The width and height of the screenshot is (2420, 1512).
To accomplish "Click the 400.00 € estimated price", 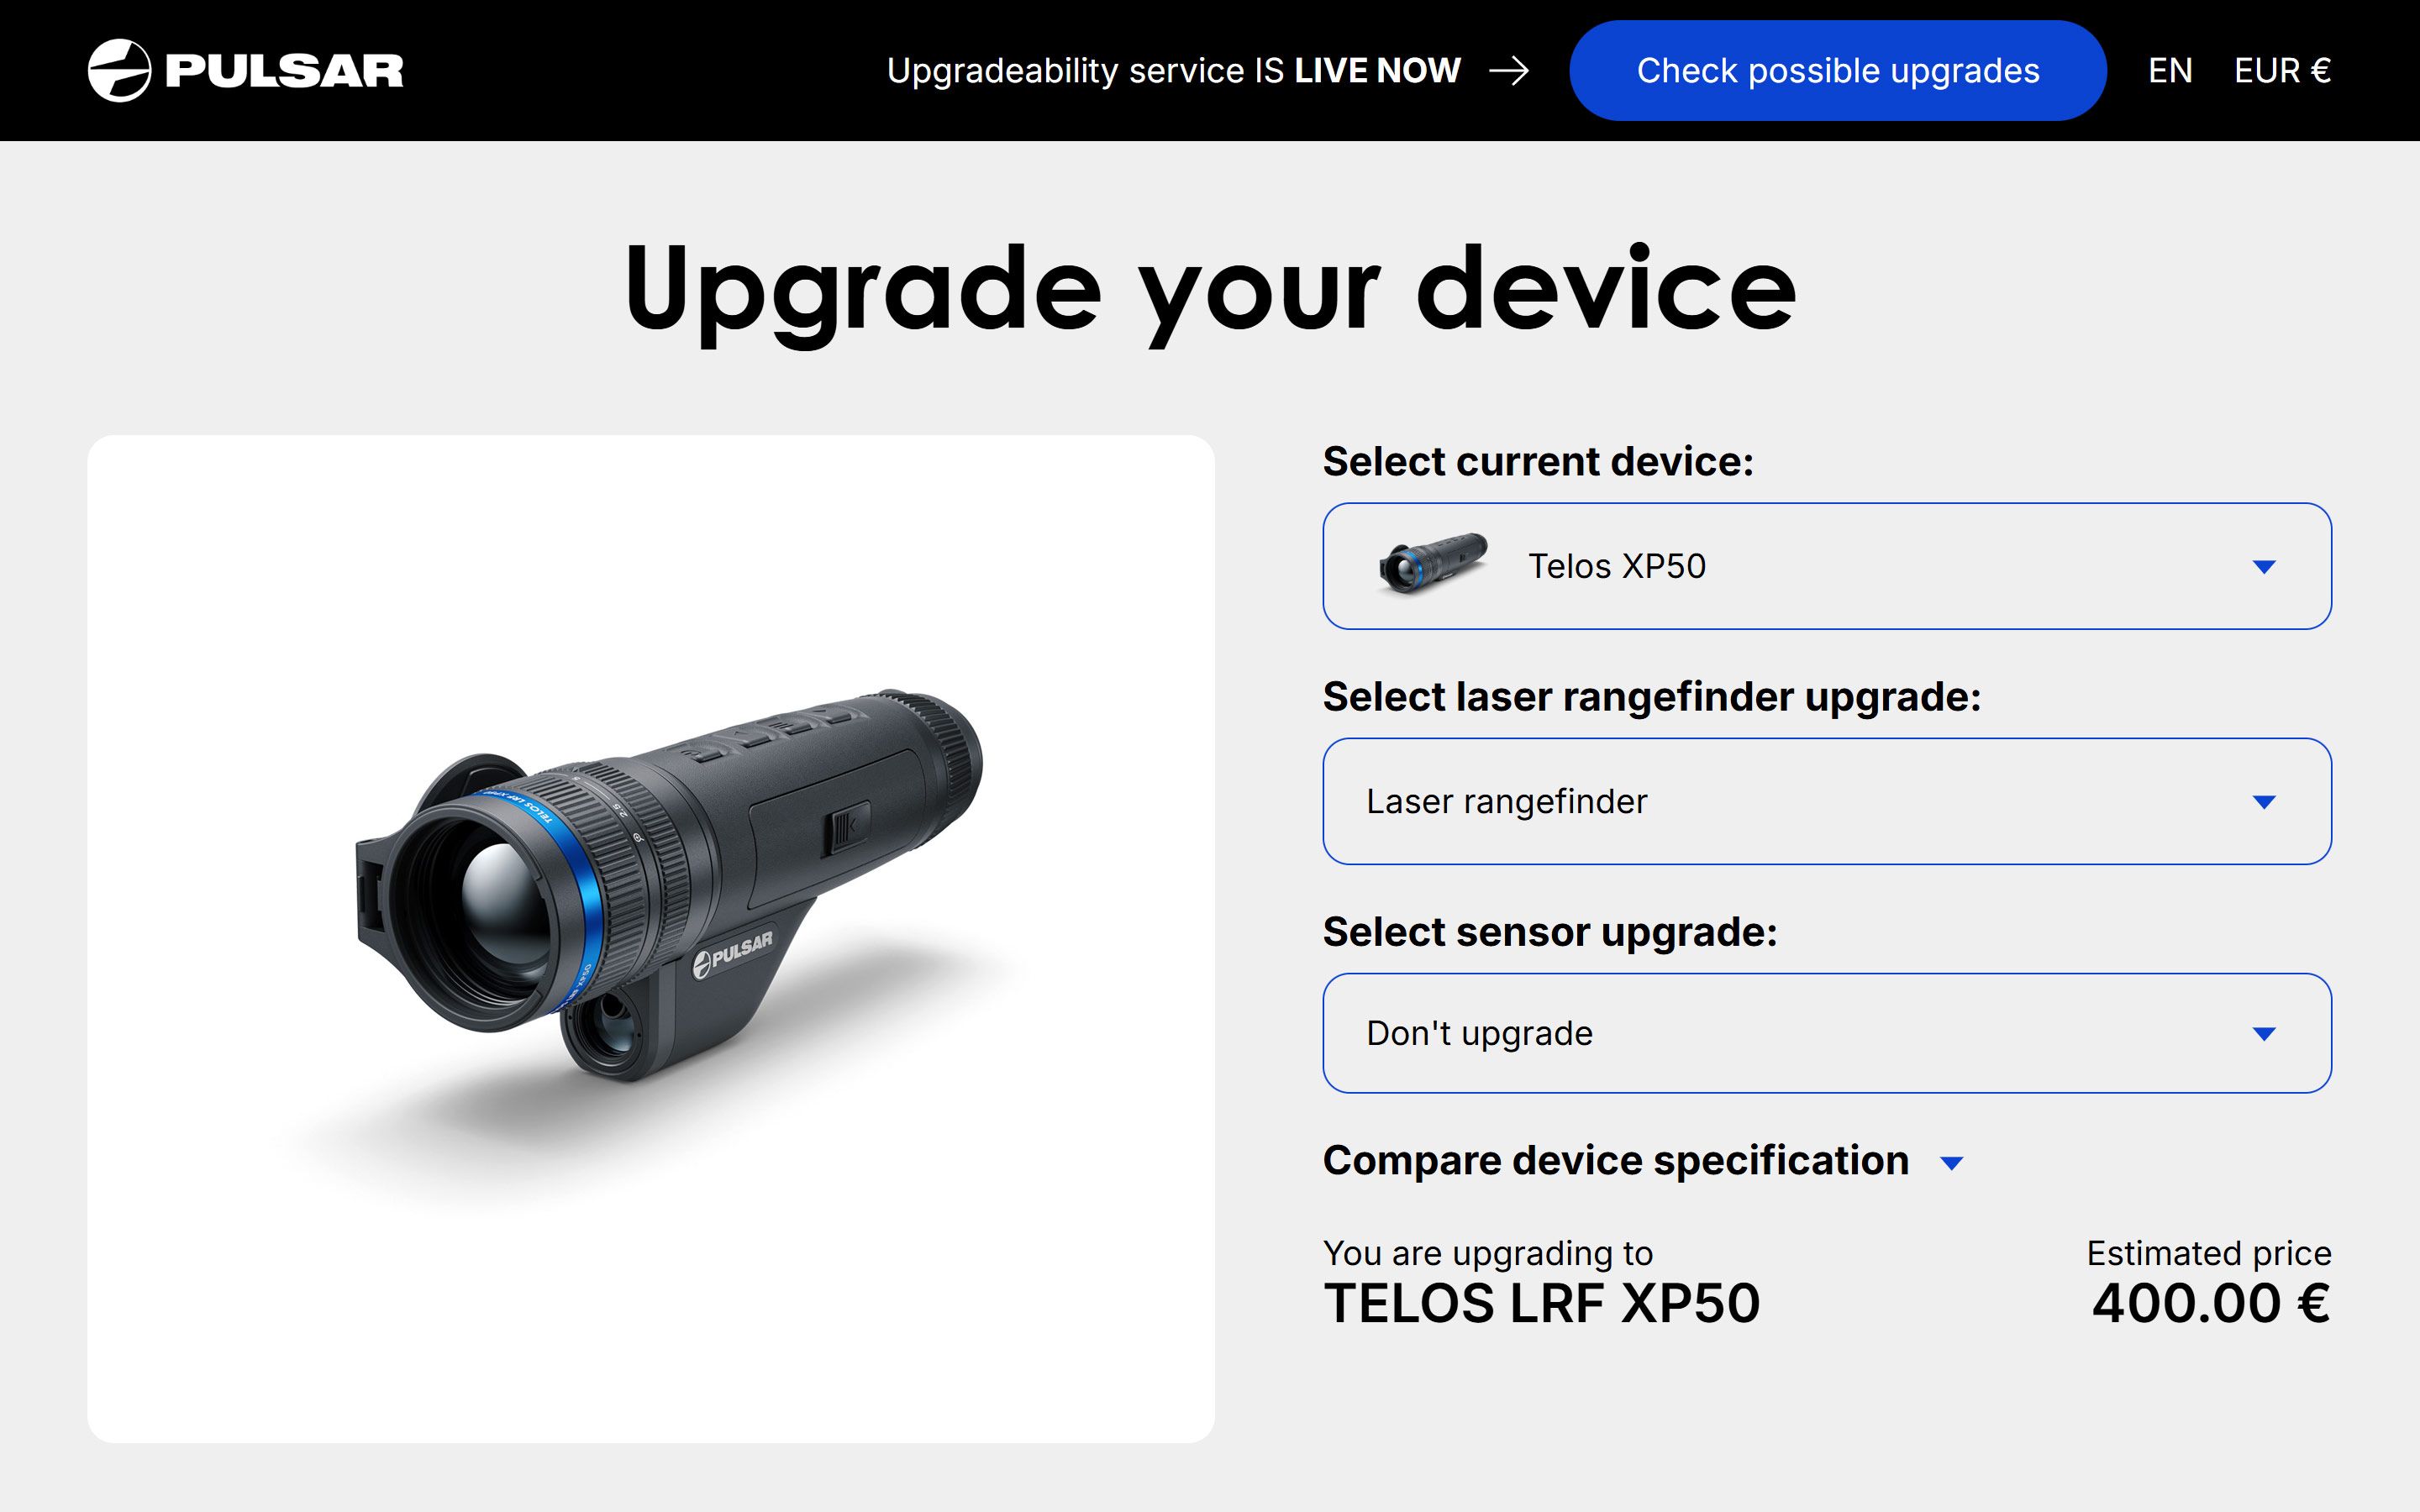I will coord(2211,1303).
